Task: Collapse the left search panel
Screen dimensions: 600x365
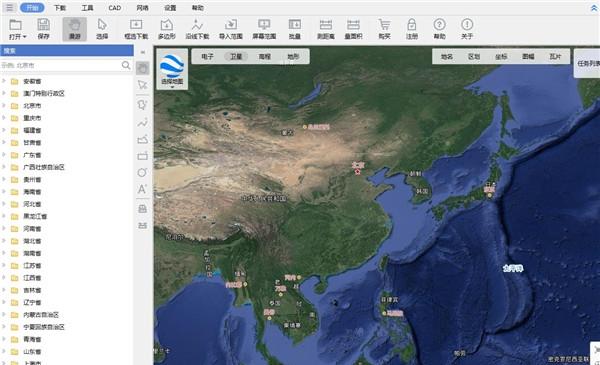Action: click(143, 52)
